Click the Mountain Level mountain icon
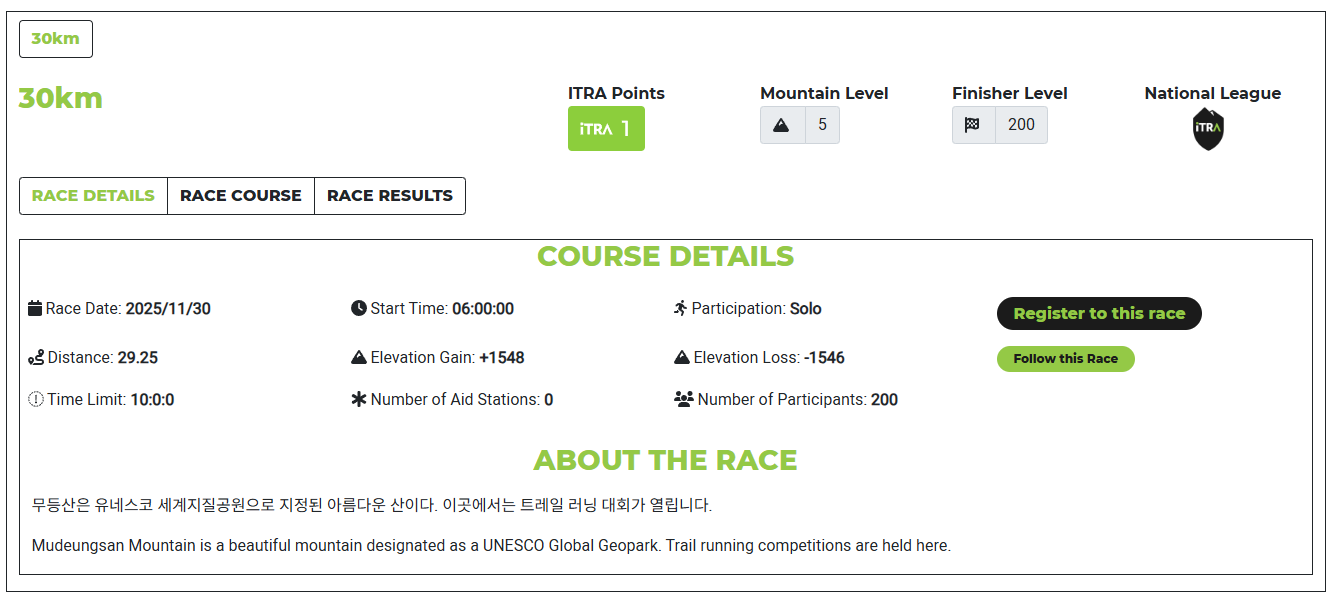The width and height of the screenshot is (1336, 603). click(782, 125)
